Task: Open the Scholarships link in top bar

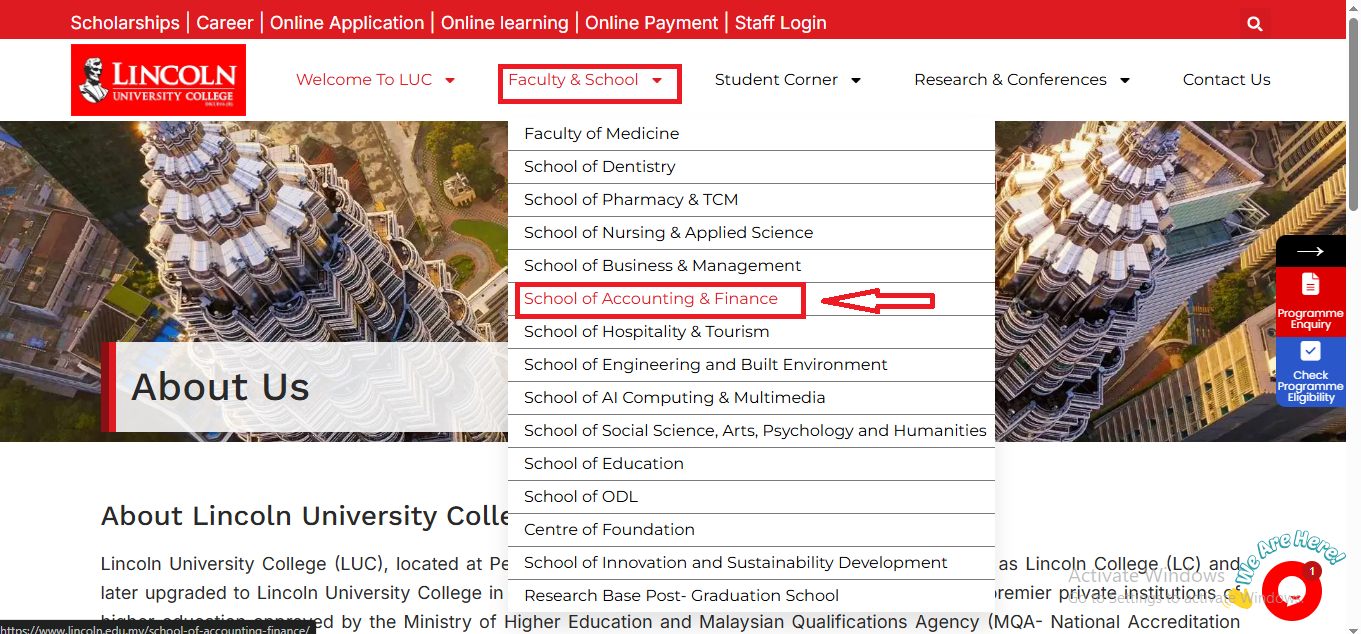Action: coord(125,23)
